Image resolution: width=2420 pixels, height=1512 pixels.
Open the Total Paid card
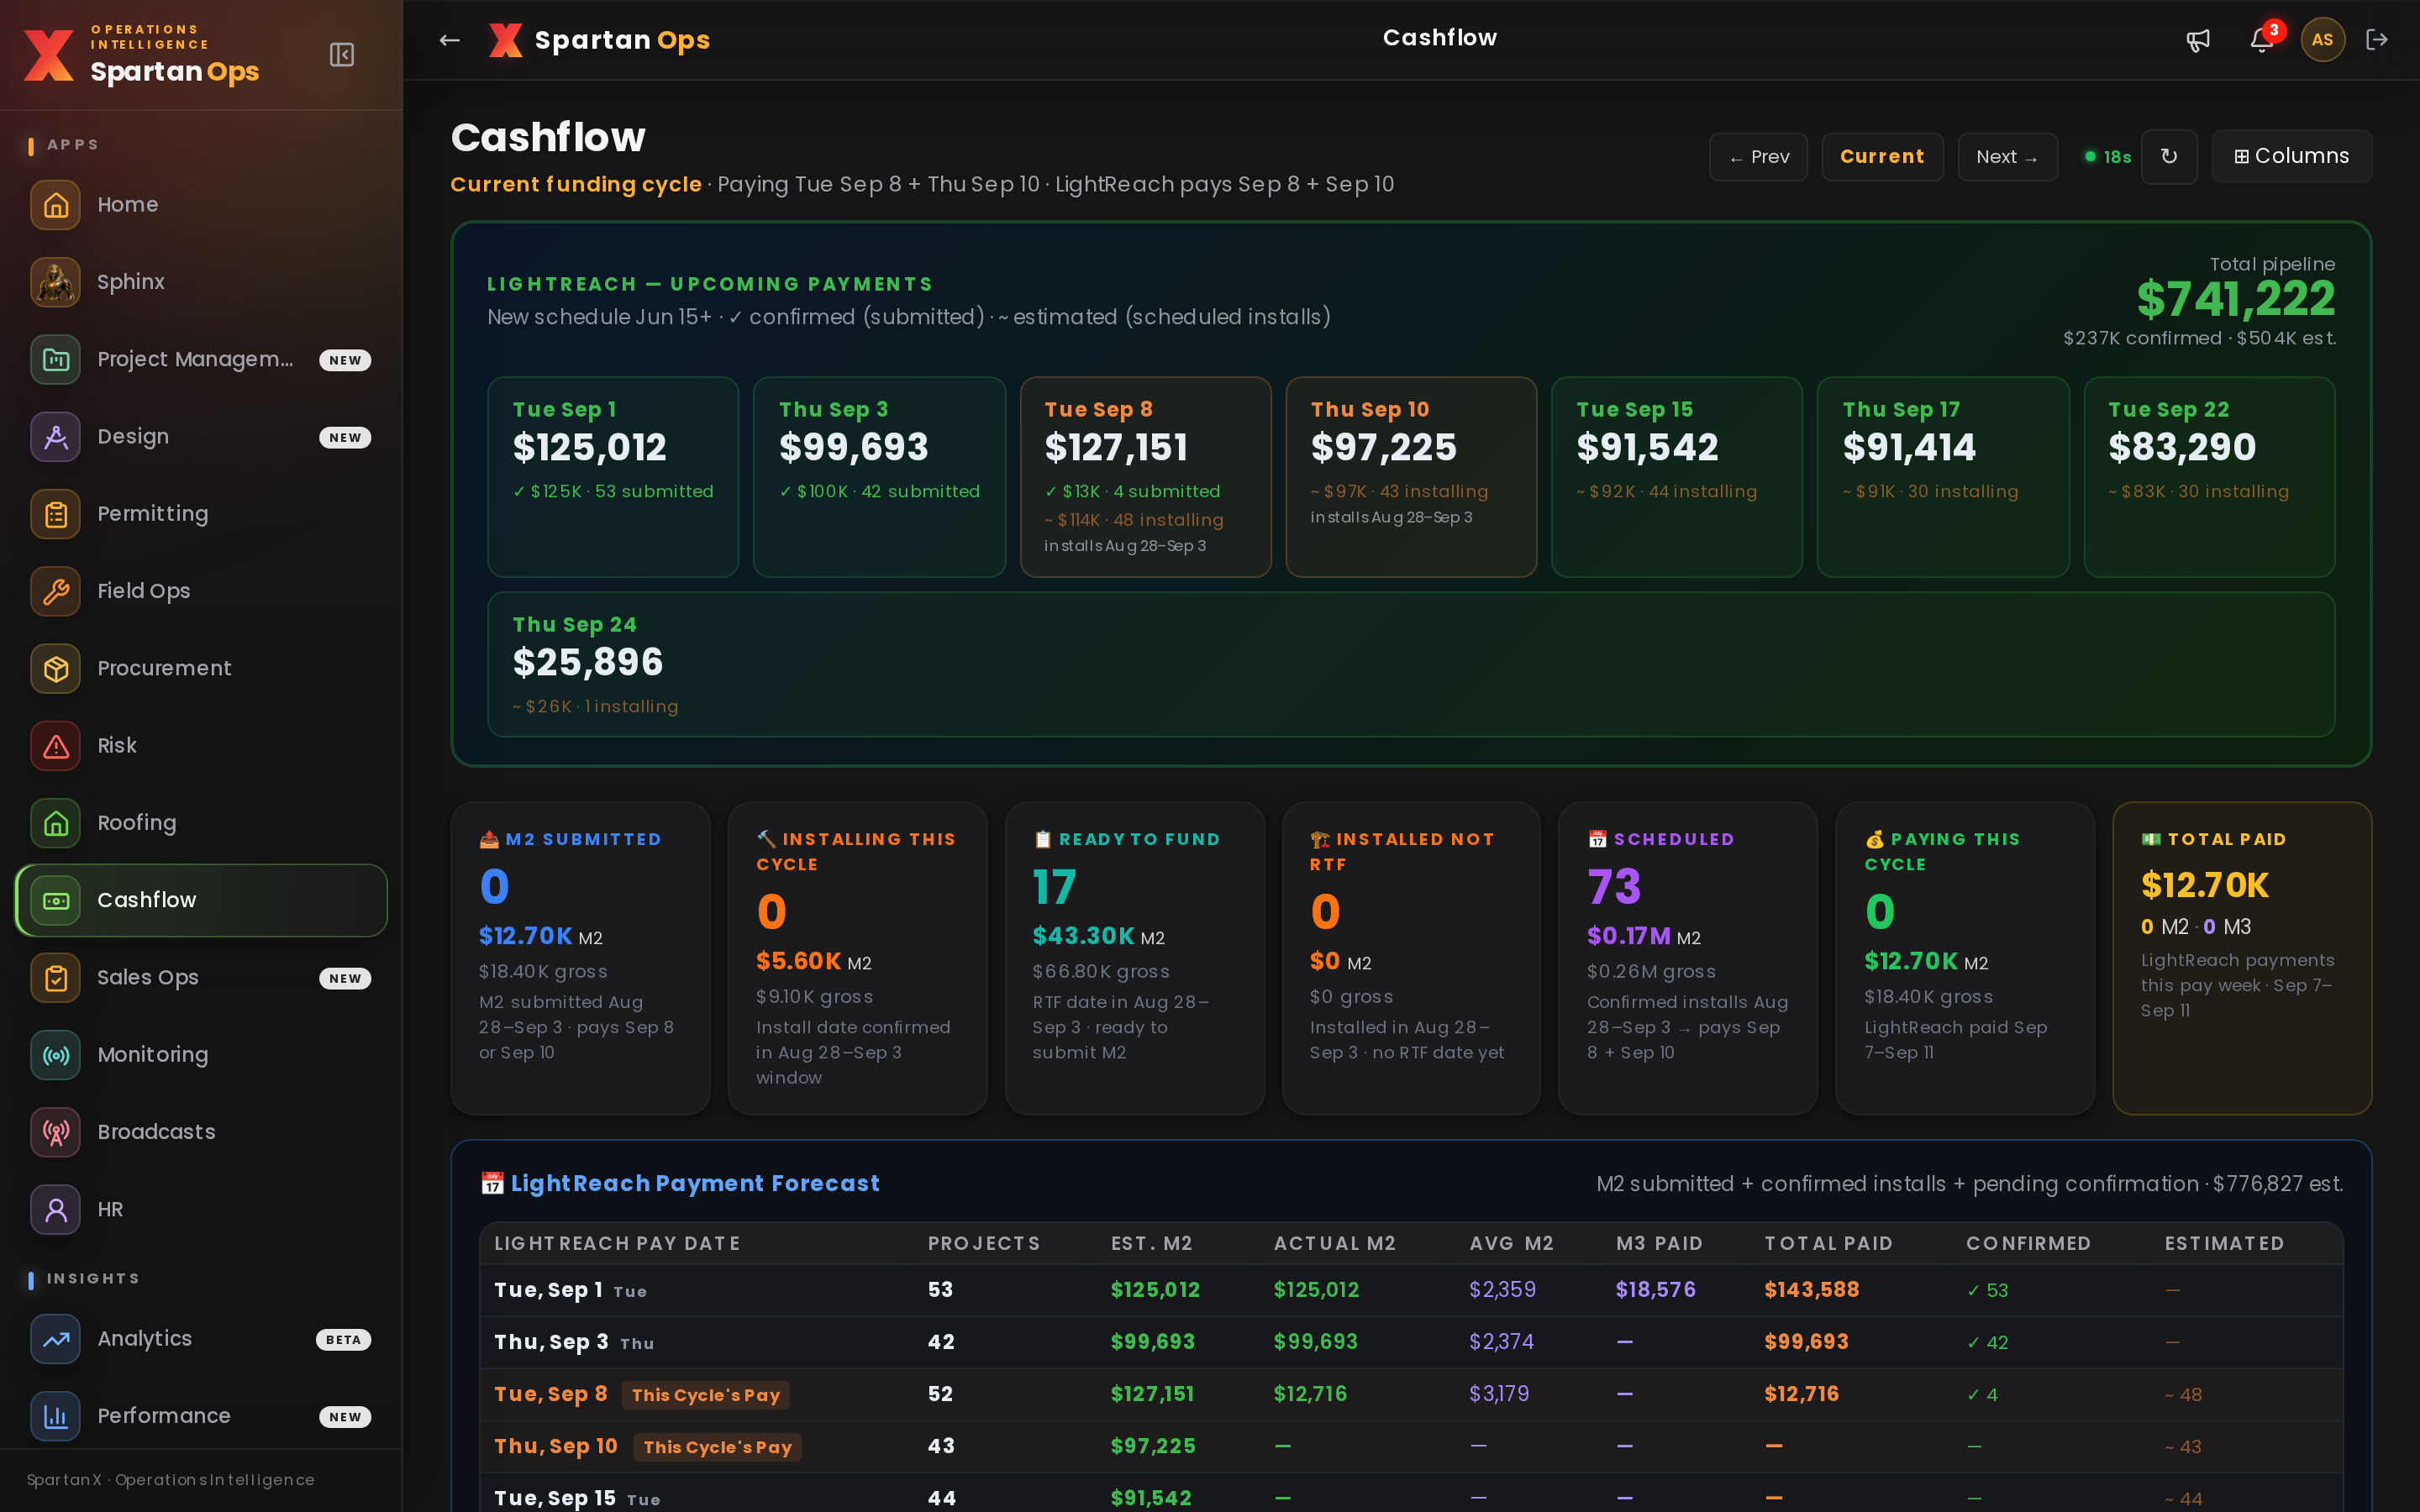click(2242, 958)
